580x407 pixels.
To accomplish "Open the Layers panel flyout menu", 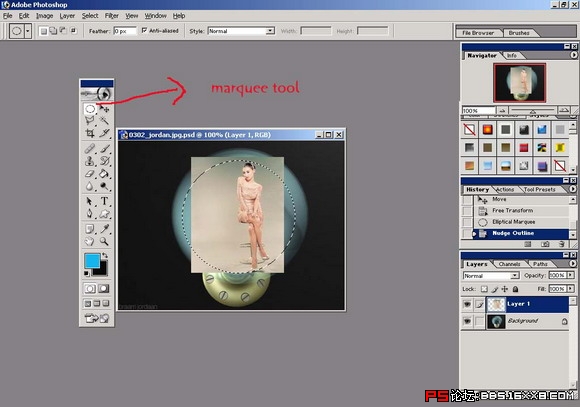I will point(573,264).
